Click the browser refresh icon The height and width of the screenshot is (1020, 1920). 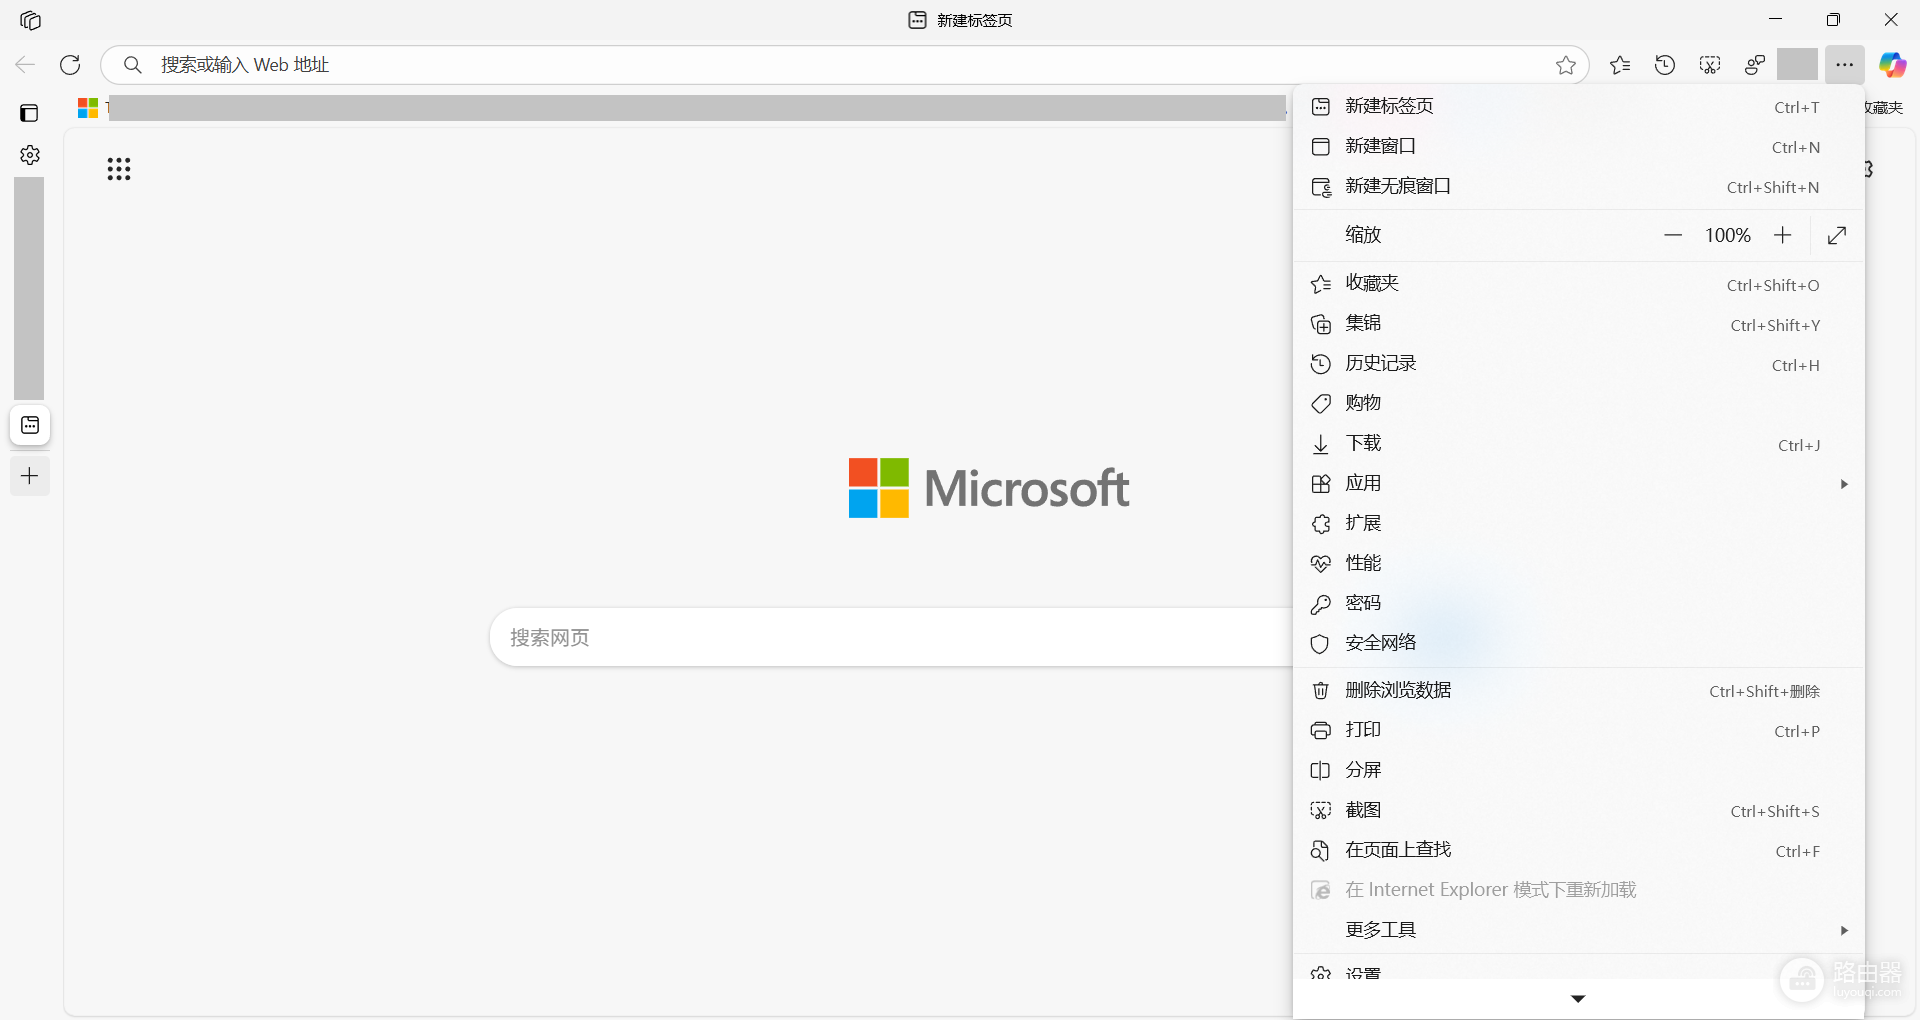[70, 65]
